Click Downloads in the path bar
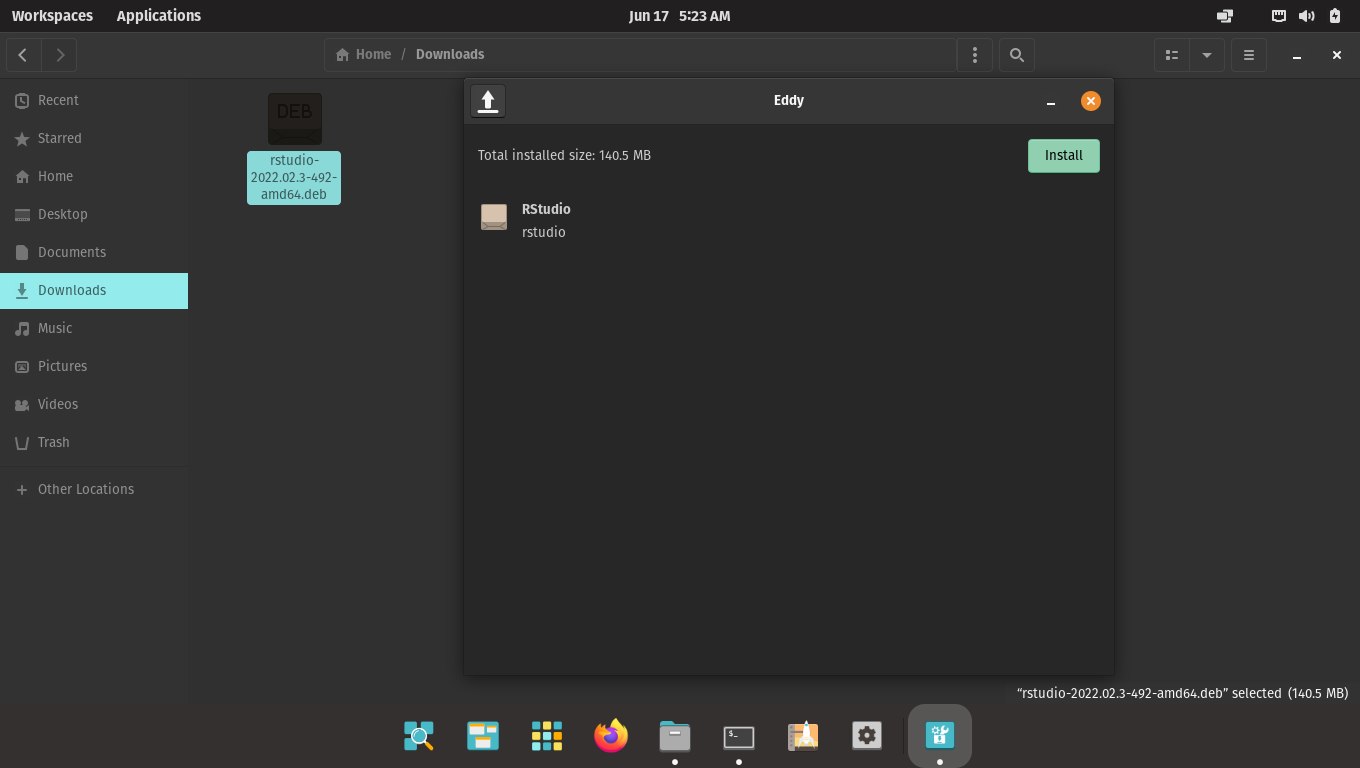1360x768 pixels. [x=450, y=54]
